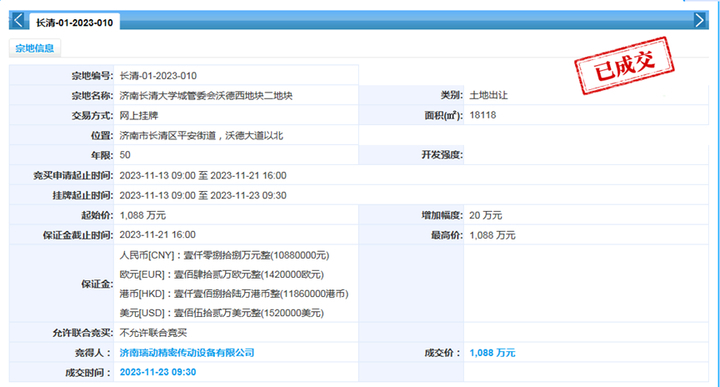
Task: Click the 开发强度 field label
Action: point(442,155)
